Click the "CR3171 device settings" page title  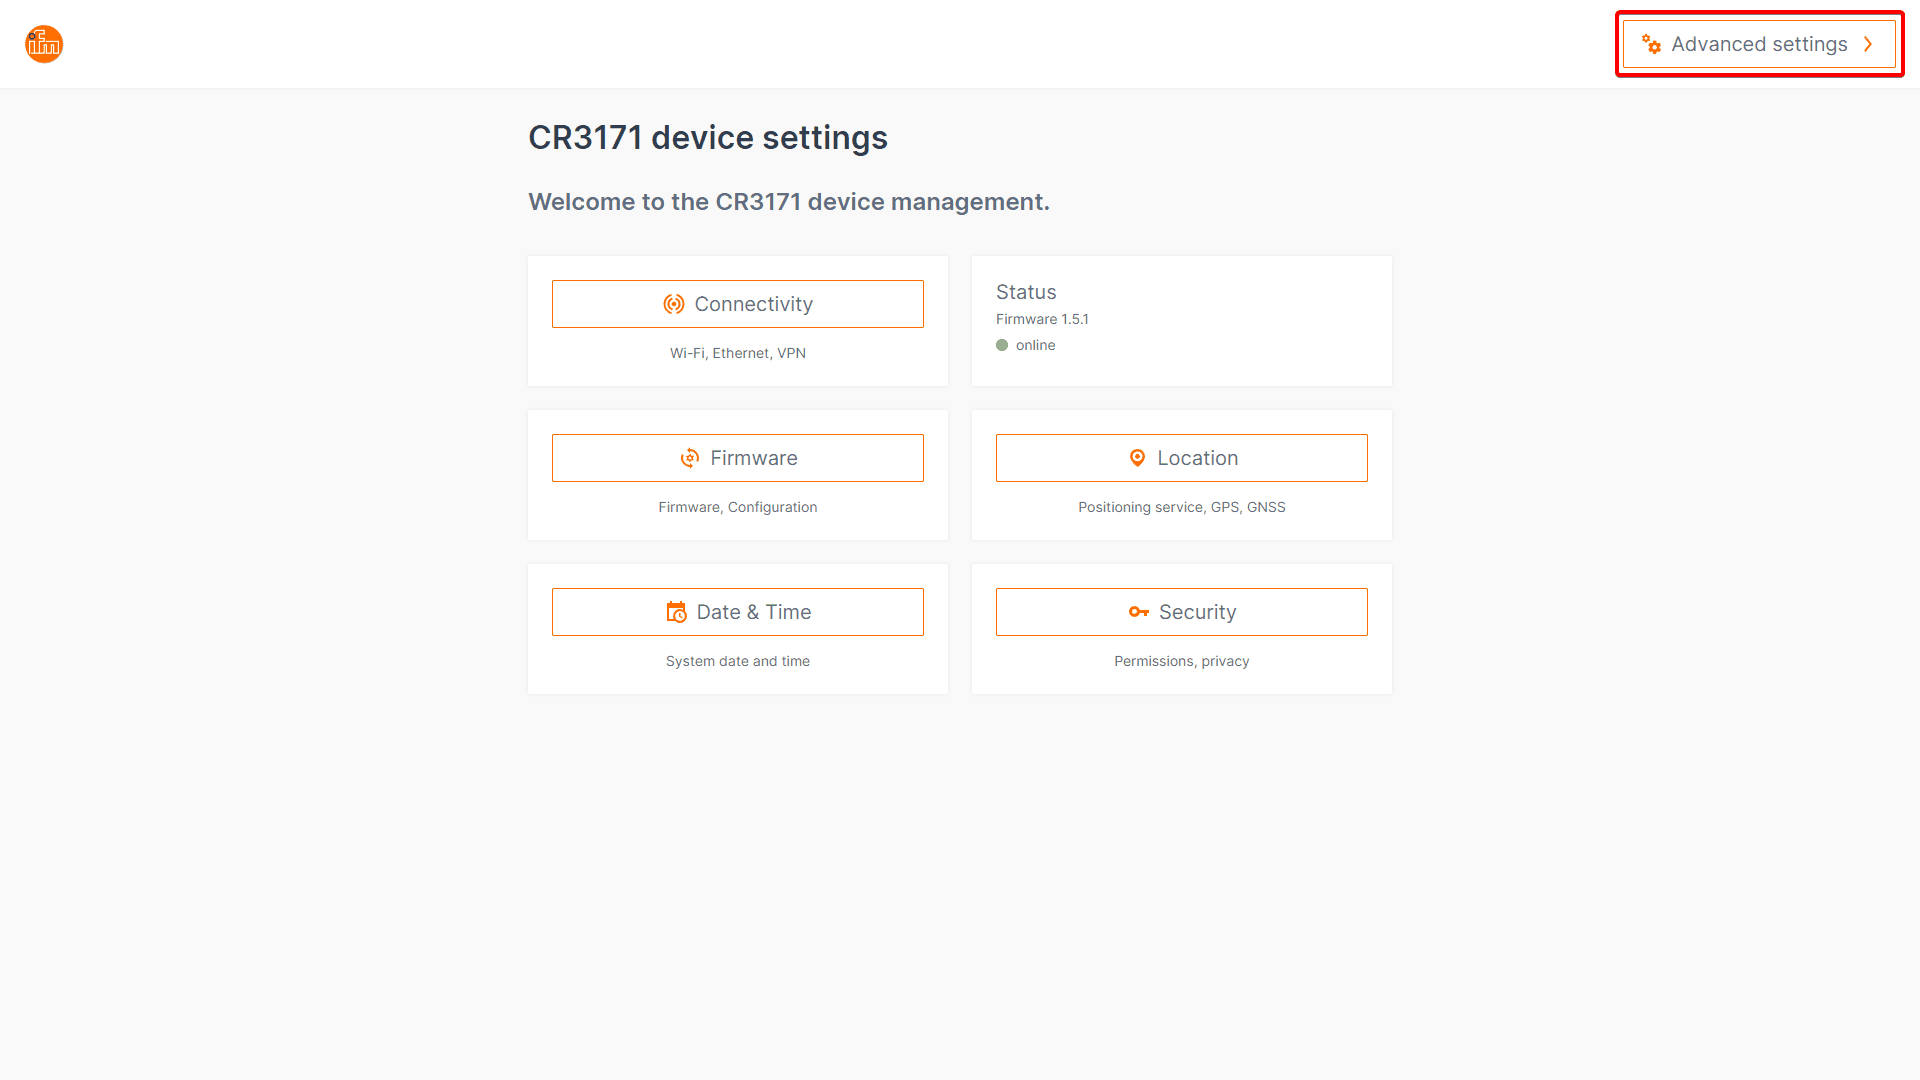point(708,138)
